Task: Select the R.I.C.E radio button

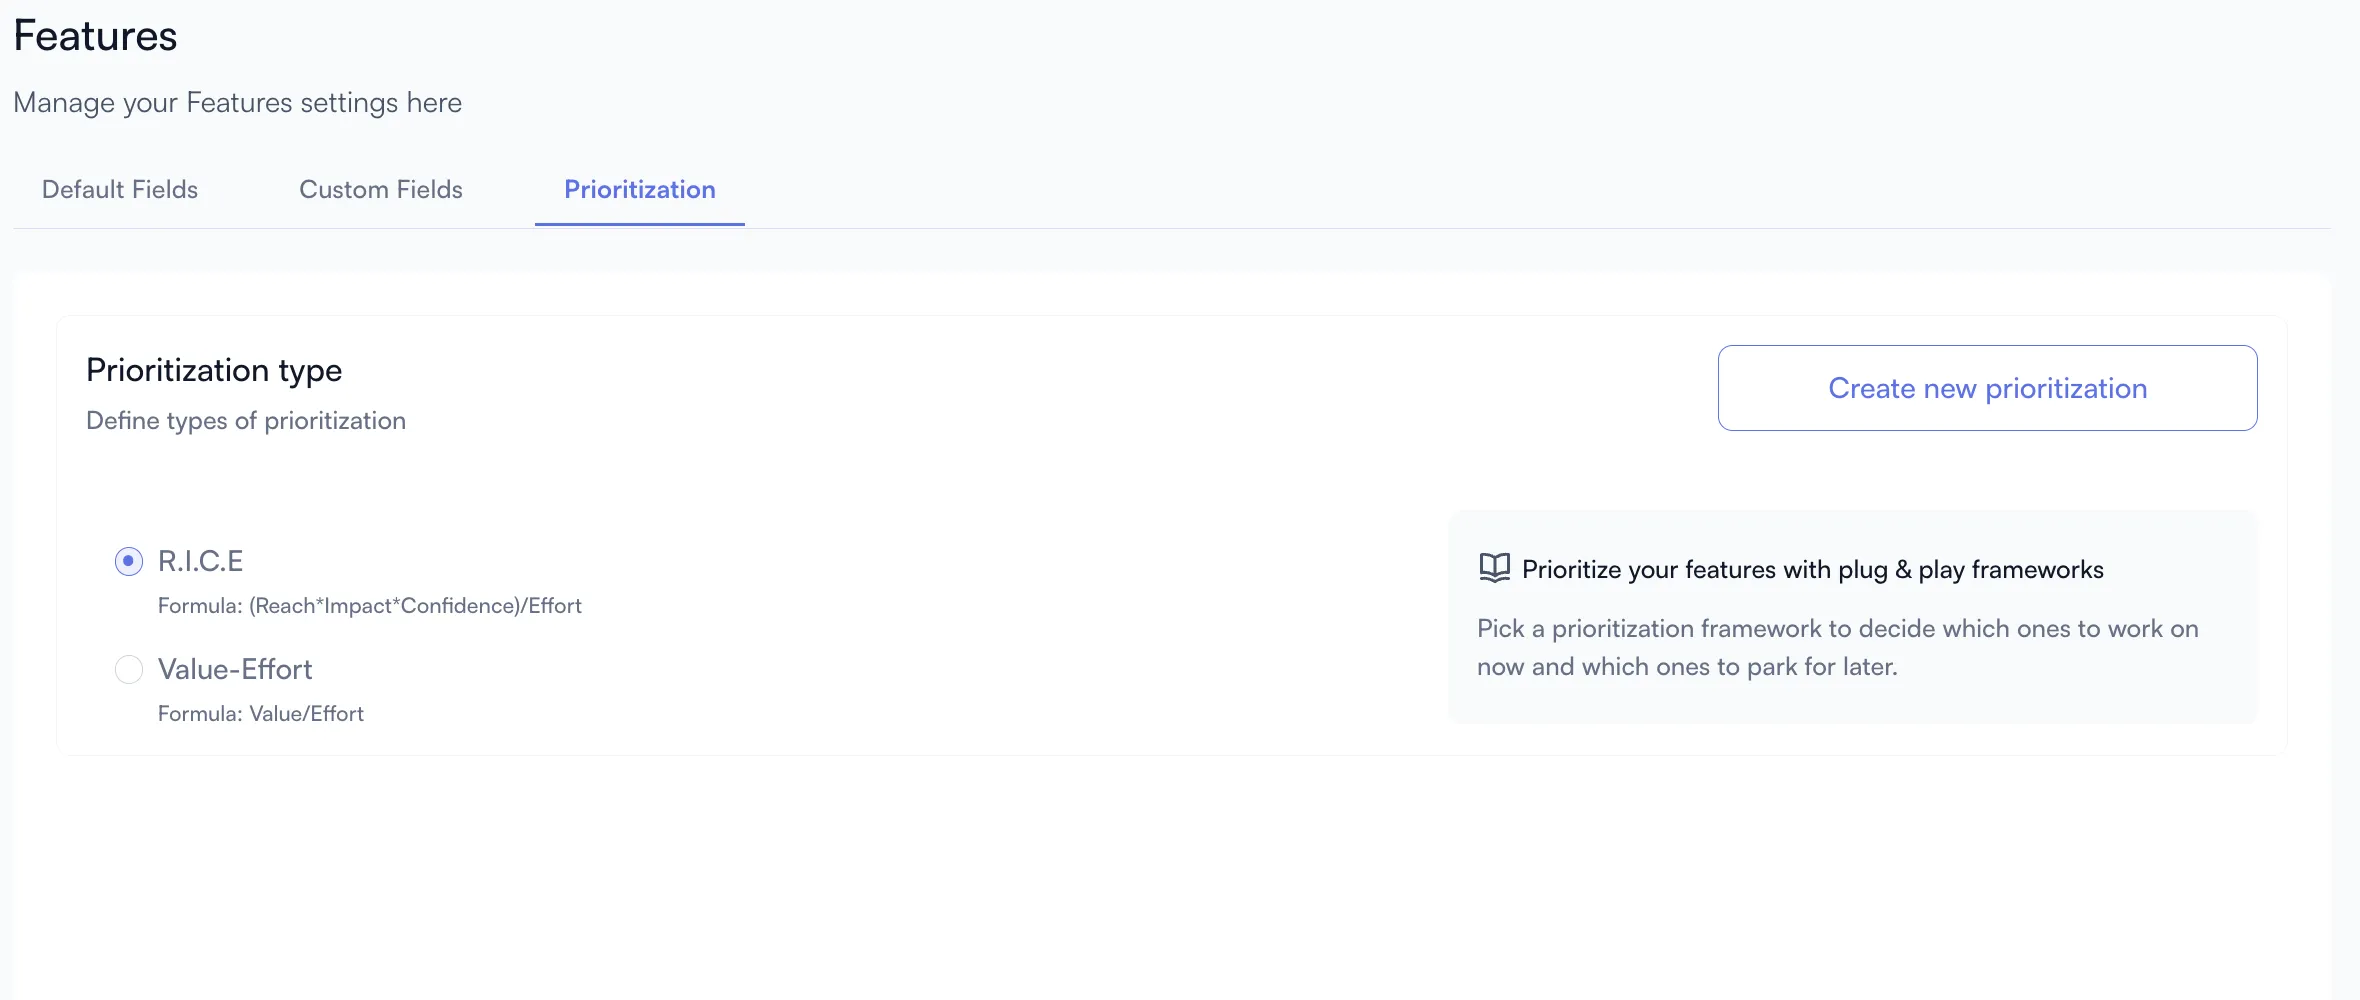Action: tap(129, 561)
